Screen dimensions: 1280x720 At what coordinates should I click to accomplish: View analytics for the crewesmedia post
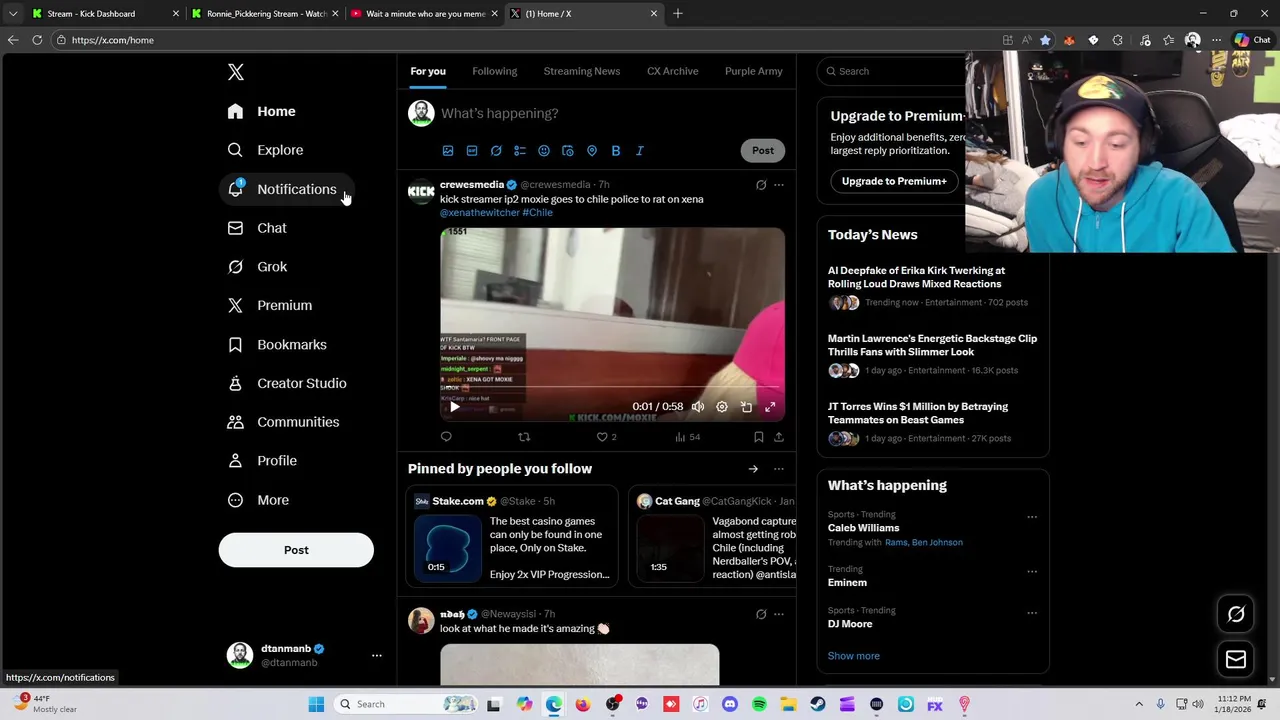687,437
